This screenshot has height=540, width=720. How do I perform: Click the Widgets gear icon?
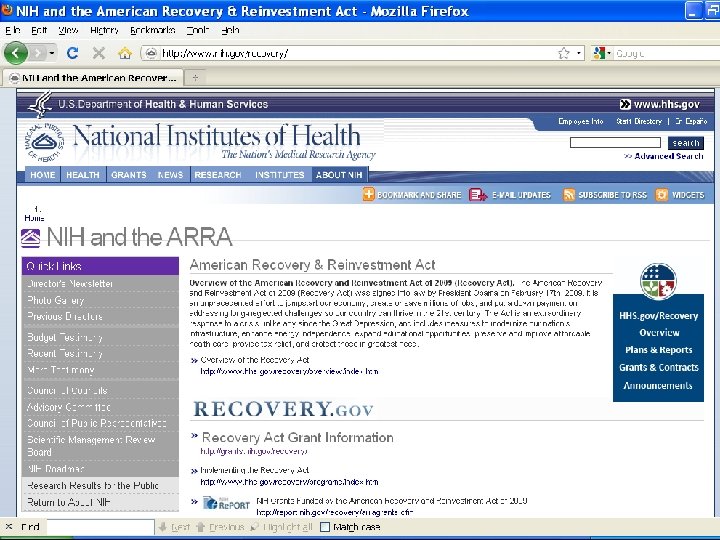662,195
